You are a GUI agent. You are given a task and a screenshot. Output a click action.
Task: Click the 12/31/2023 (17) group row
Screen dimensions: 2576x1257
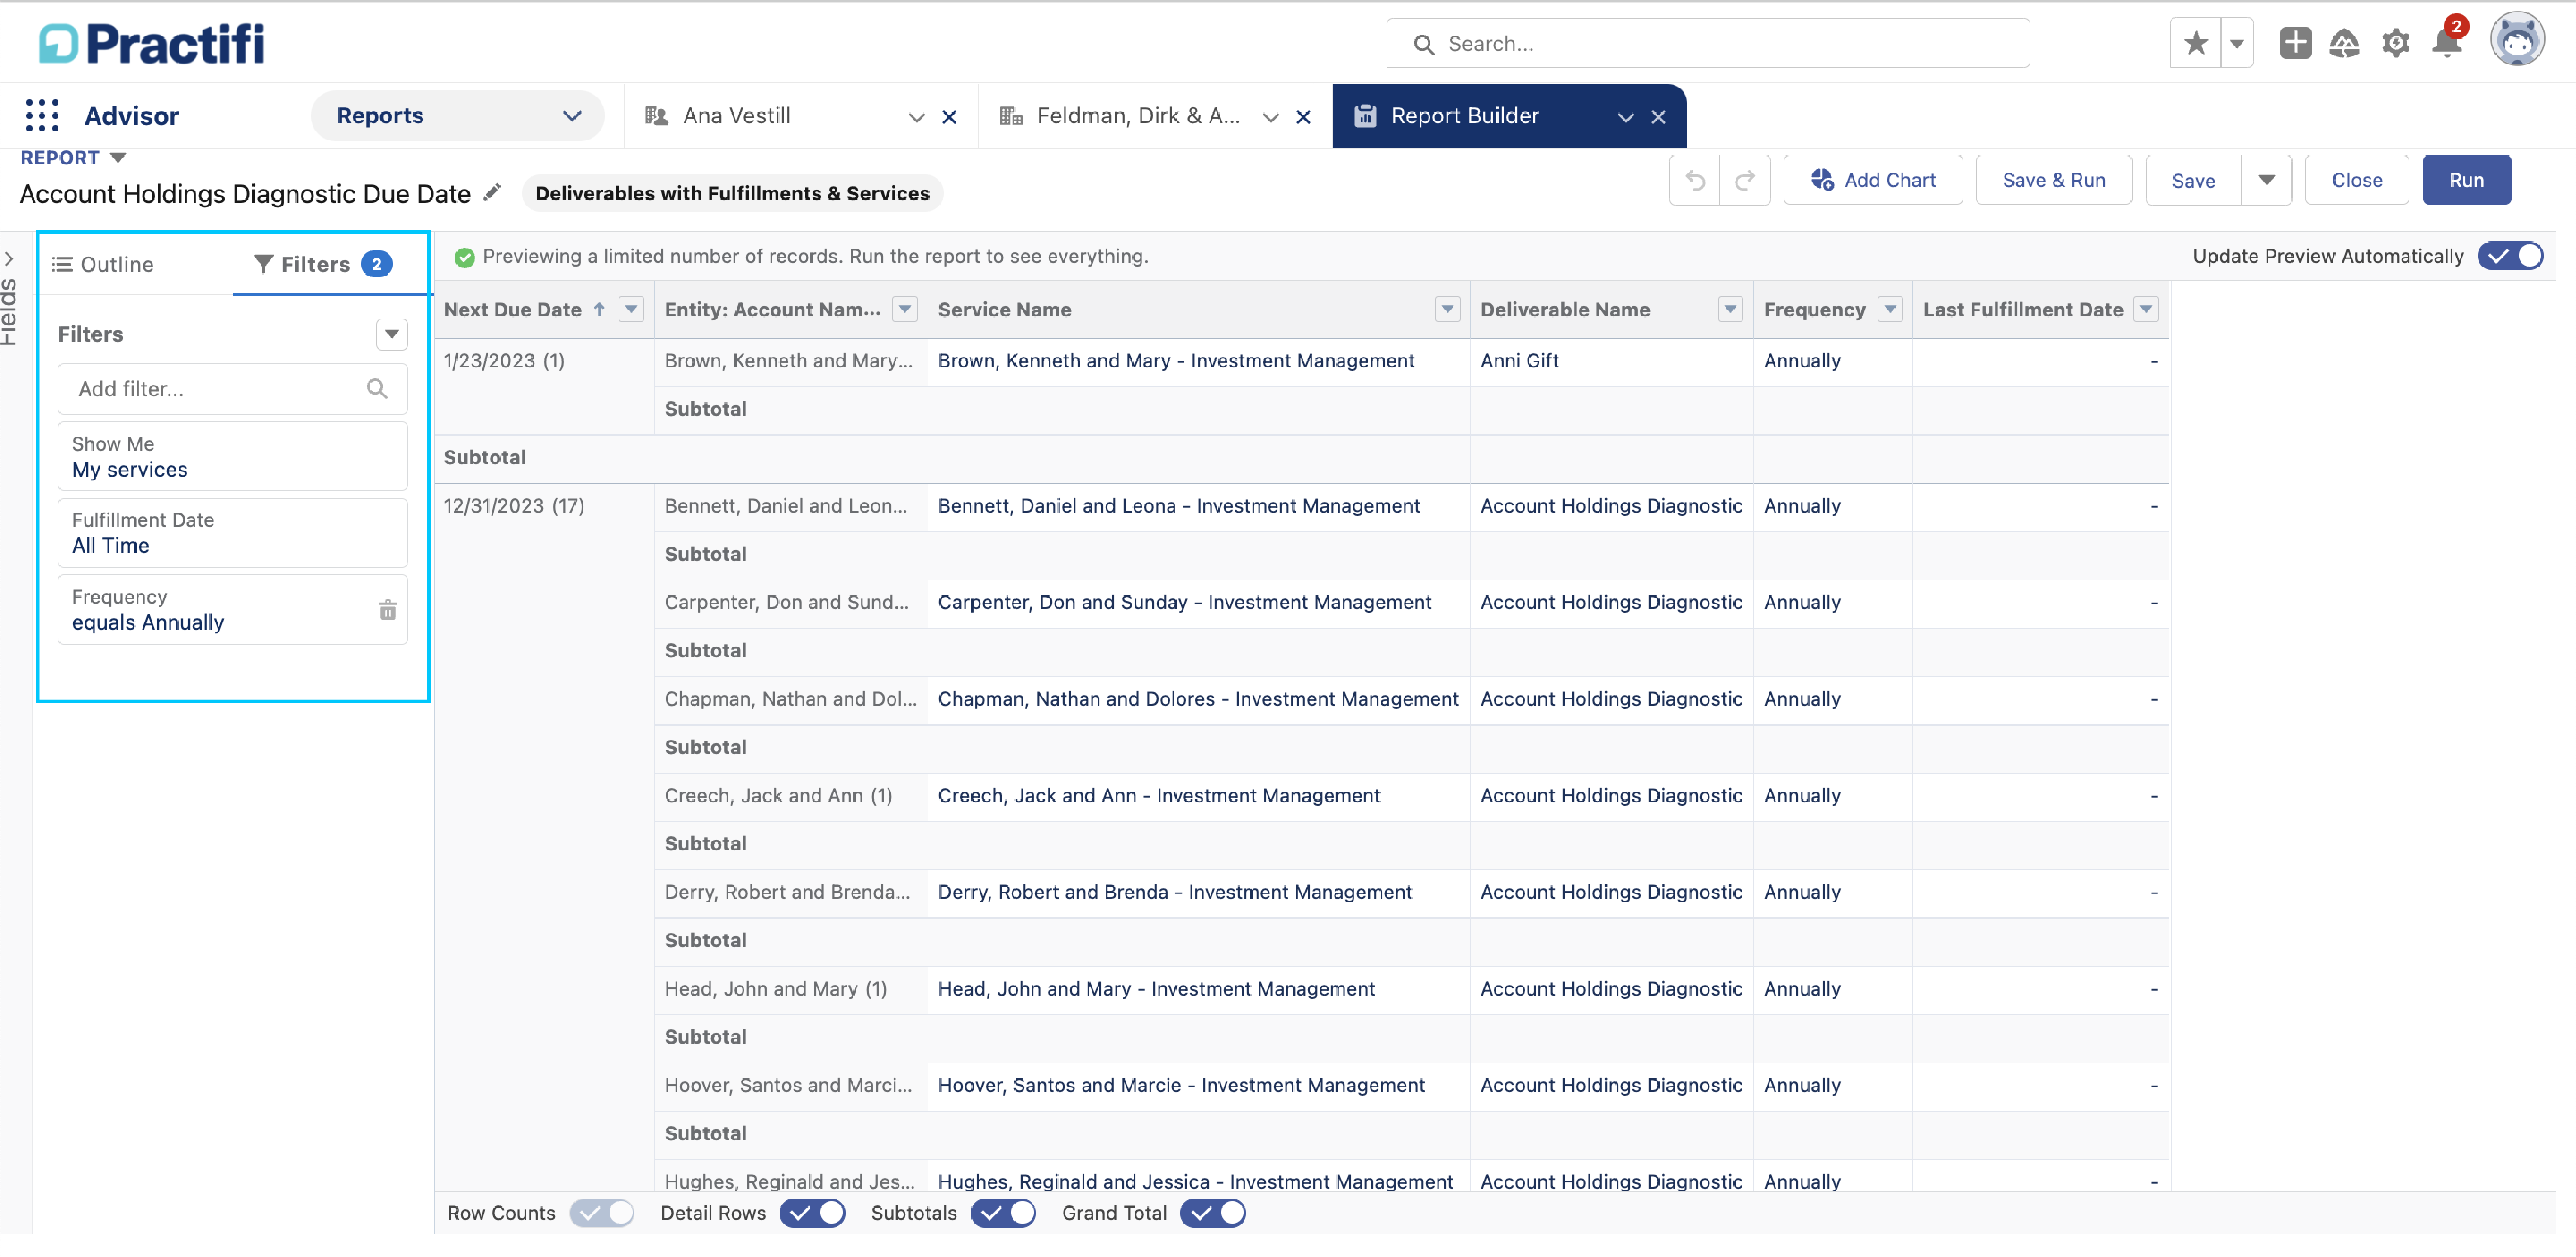(514, 506)
